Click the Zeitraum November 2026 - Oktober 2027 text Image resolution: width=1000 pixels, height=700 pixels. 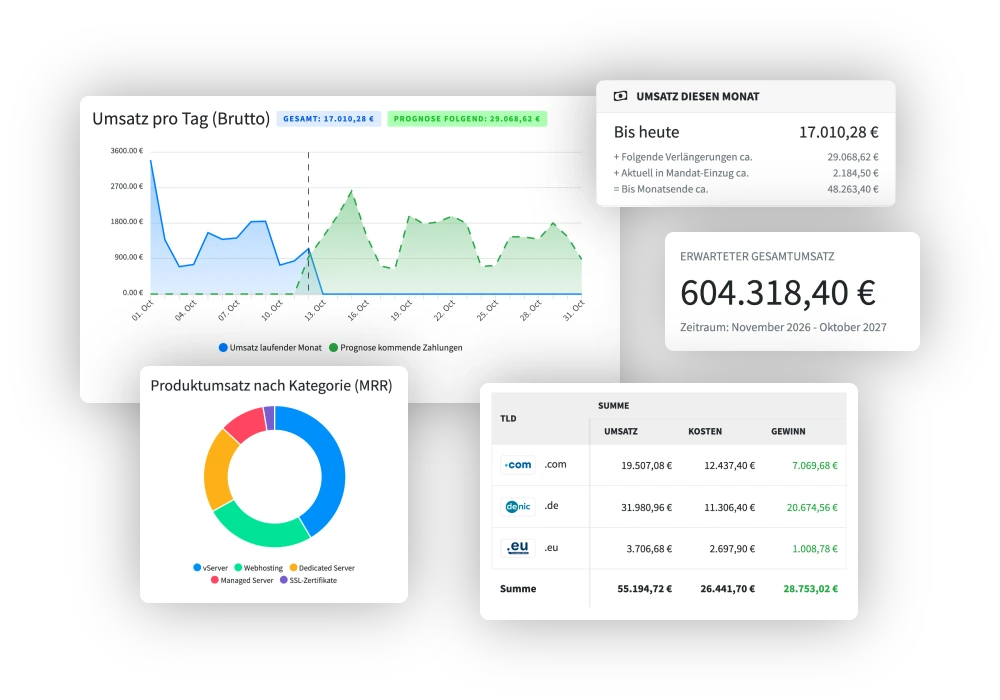(x=783, y=327)
